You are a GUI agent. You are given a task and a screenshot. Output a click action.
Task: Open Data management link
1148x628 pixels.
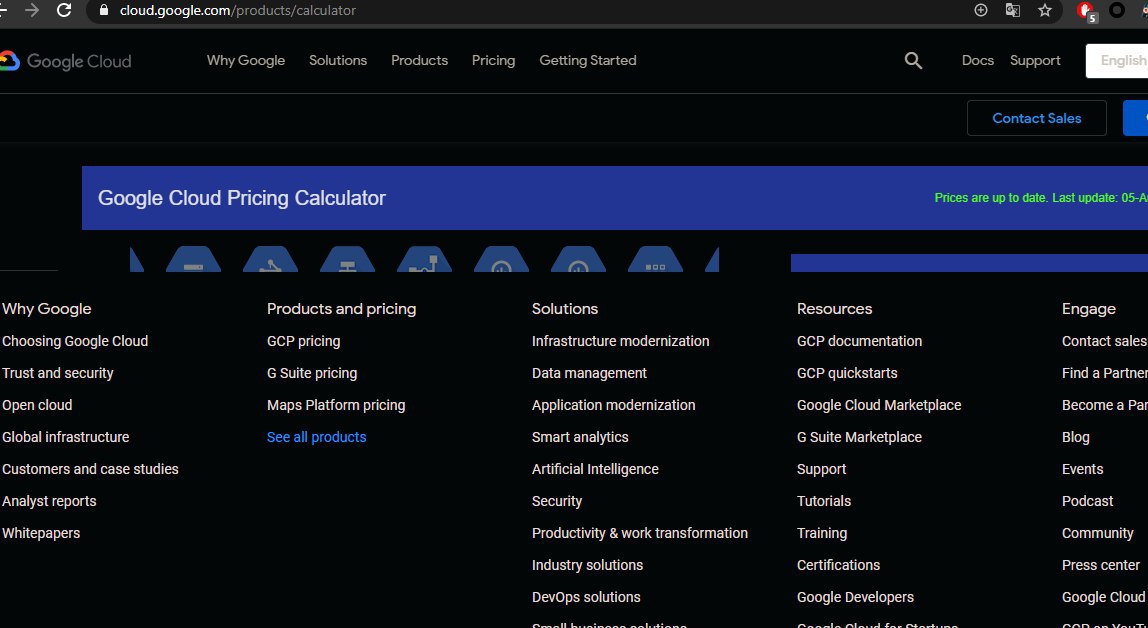tap(589, 373)
